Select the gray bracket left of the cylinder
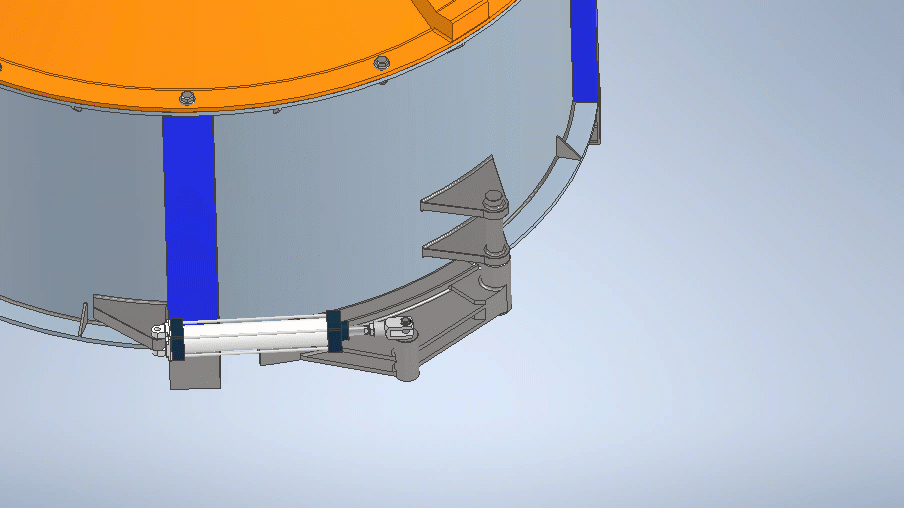Screen dimensions: 904x508 (x=129, y=317)
